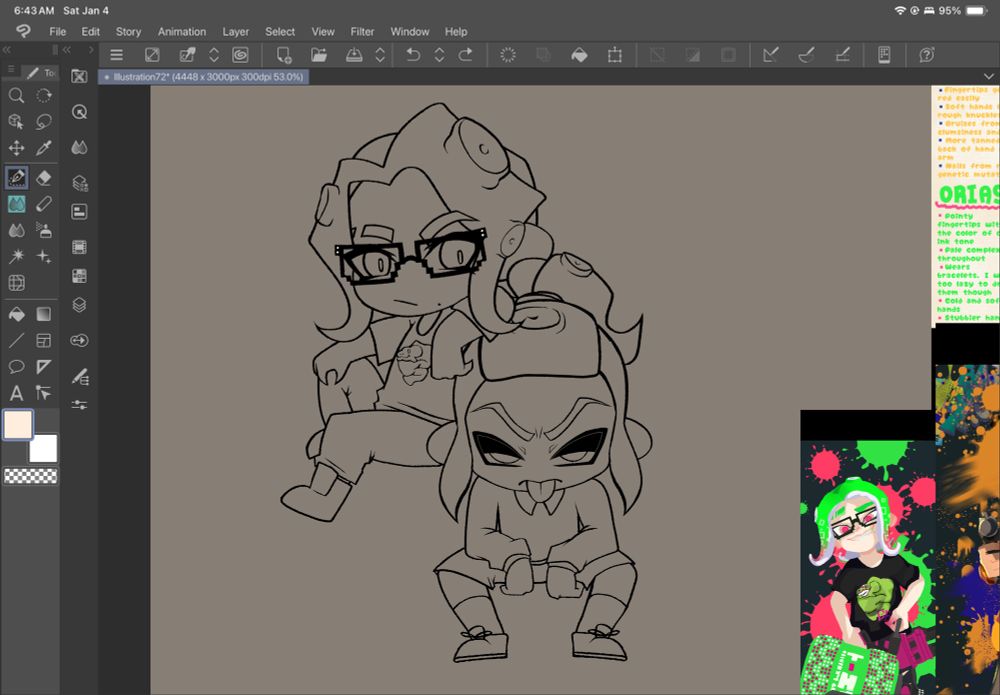
Task: Select the Gradient tool
Action: 43,314
